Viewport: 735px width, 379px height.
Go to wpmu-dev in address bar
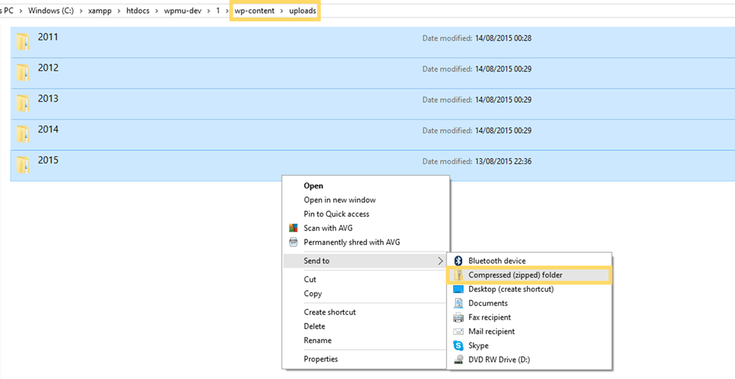pyautogui.click(x=182, y=10)
